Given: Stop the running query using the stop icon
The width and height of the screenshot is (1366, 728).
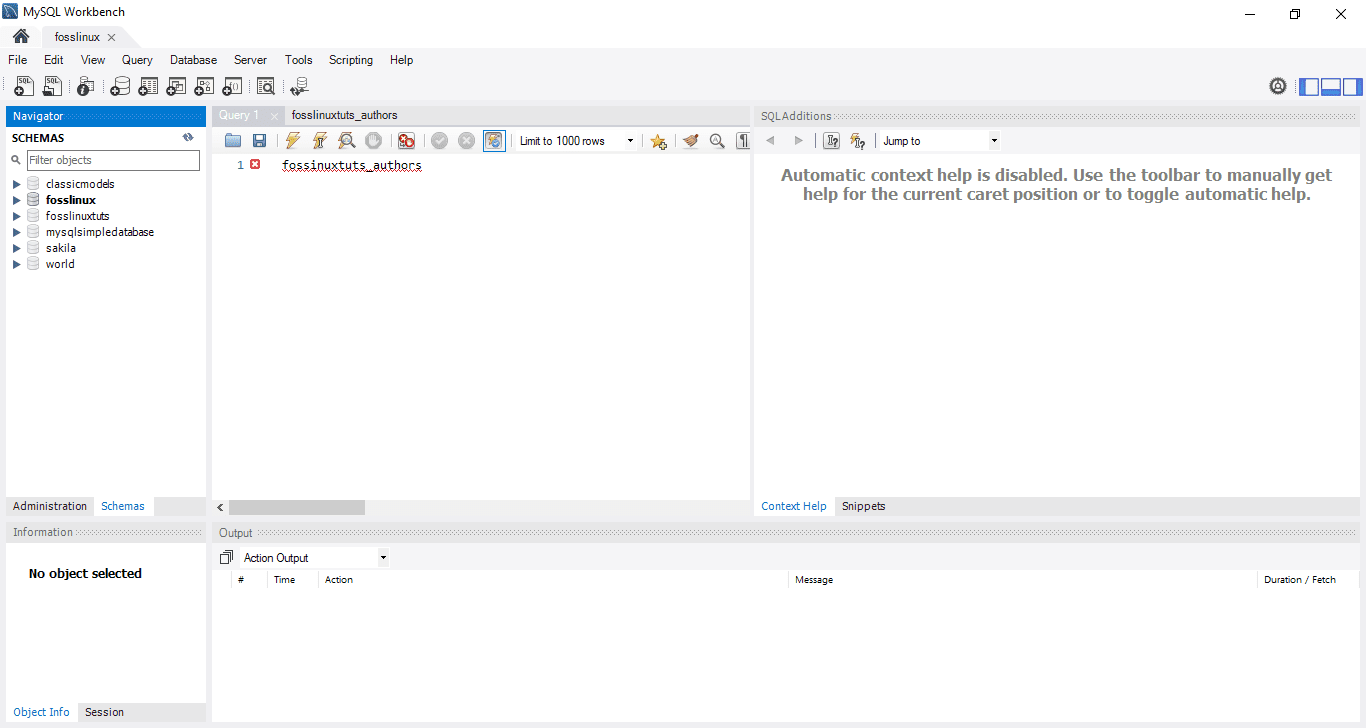Looking at the screenshot, I should tap(373, 141).
